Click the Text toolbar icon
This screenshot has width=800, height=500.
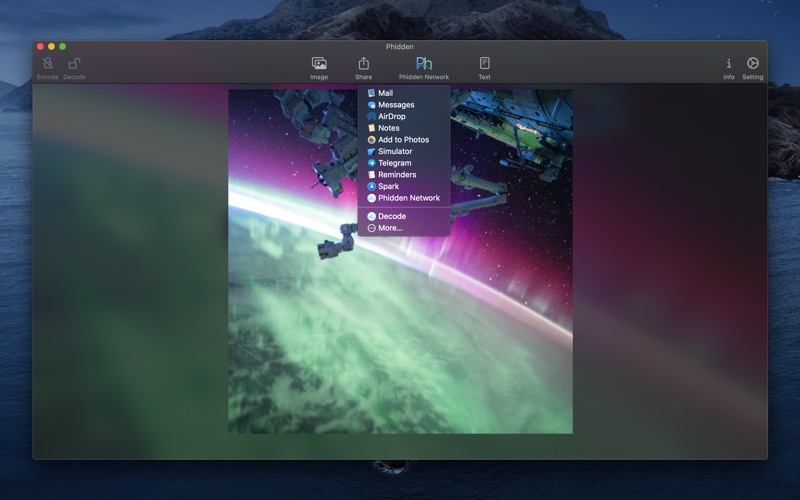[484, 63]
